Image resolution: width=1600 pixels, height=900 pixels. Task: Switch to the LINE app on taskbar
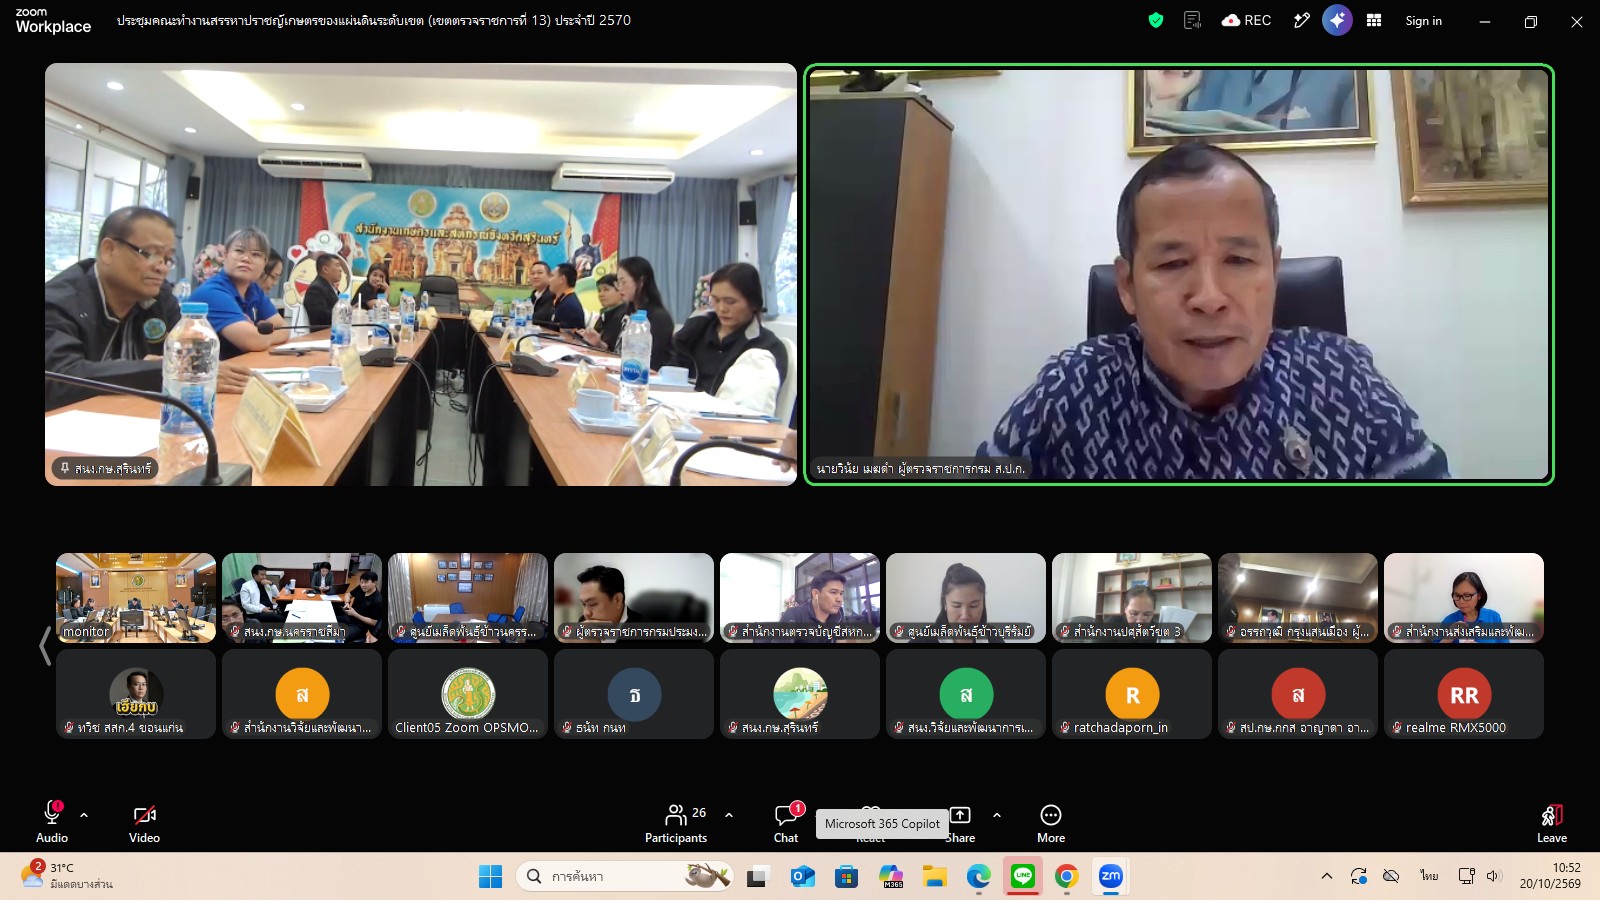pyautogui.click(x=1023, y=877)
